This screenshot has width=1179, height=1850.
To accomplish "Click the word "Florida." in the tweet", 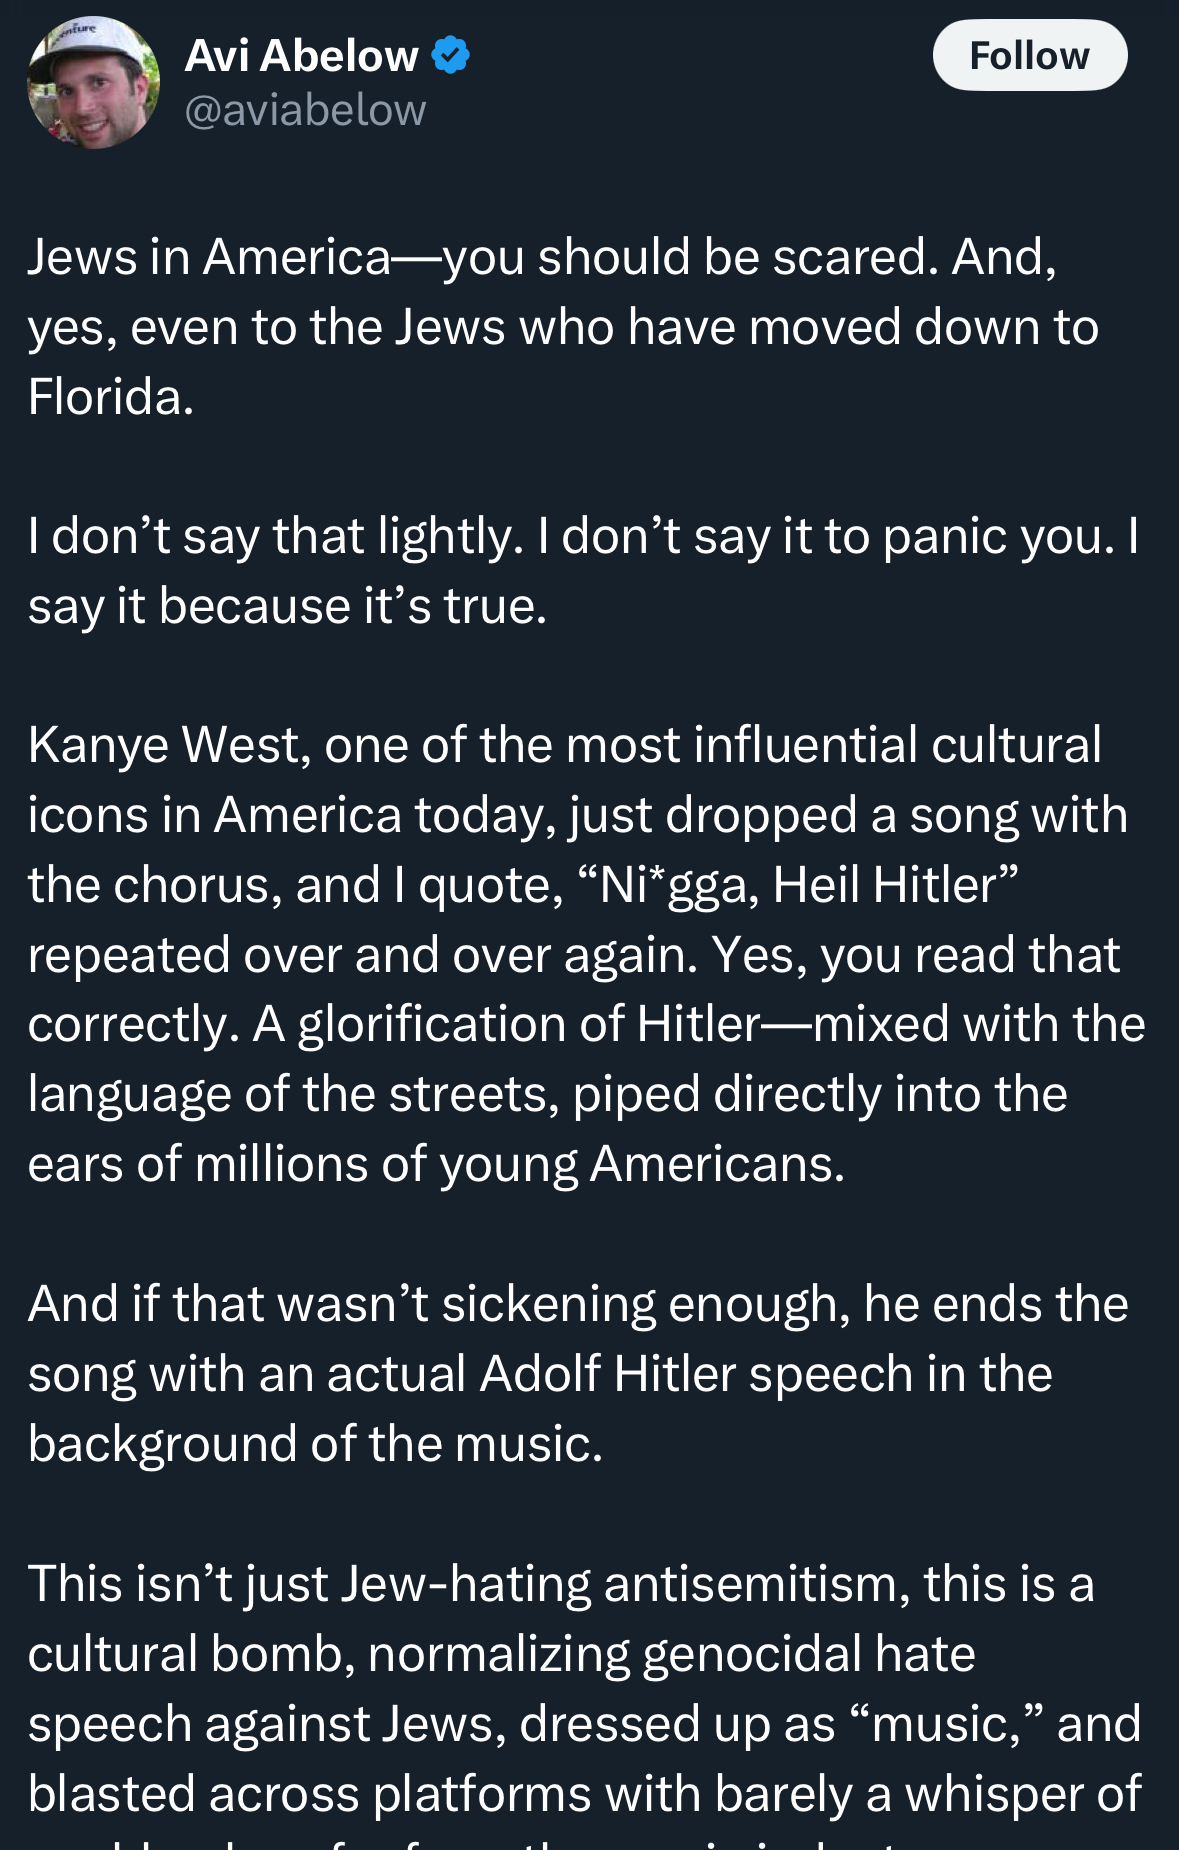I will pos(111,397).
